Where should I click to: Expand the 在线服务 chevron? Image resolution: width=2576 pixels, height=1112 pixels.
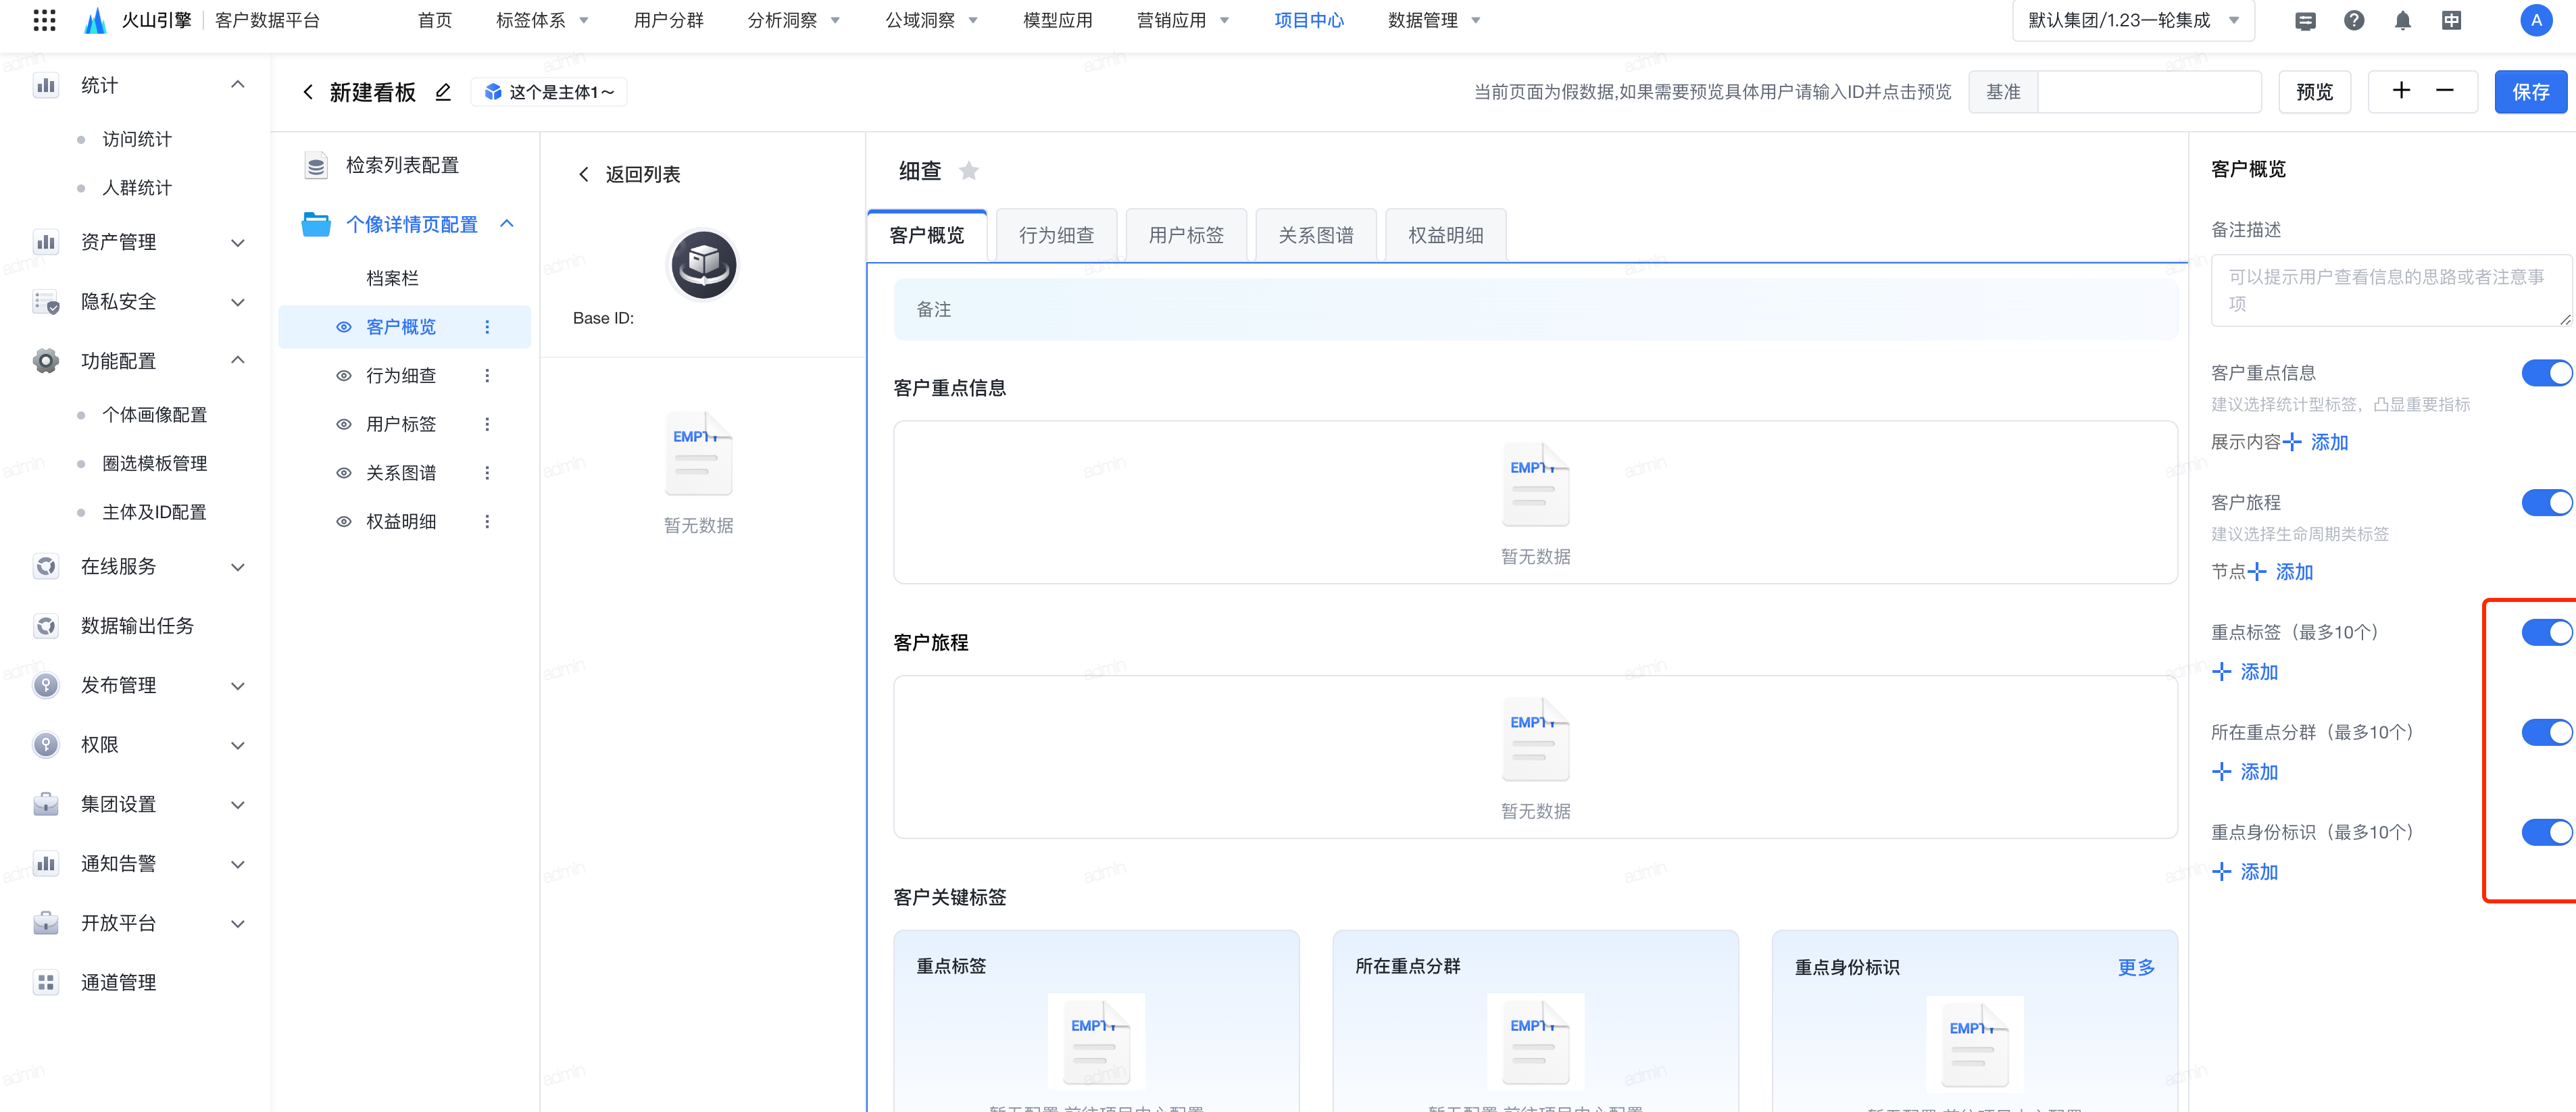[238, 567]
